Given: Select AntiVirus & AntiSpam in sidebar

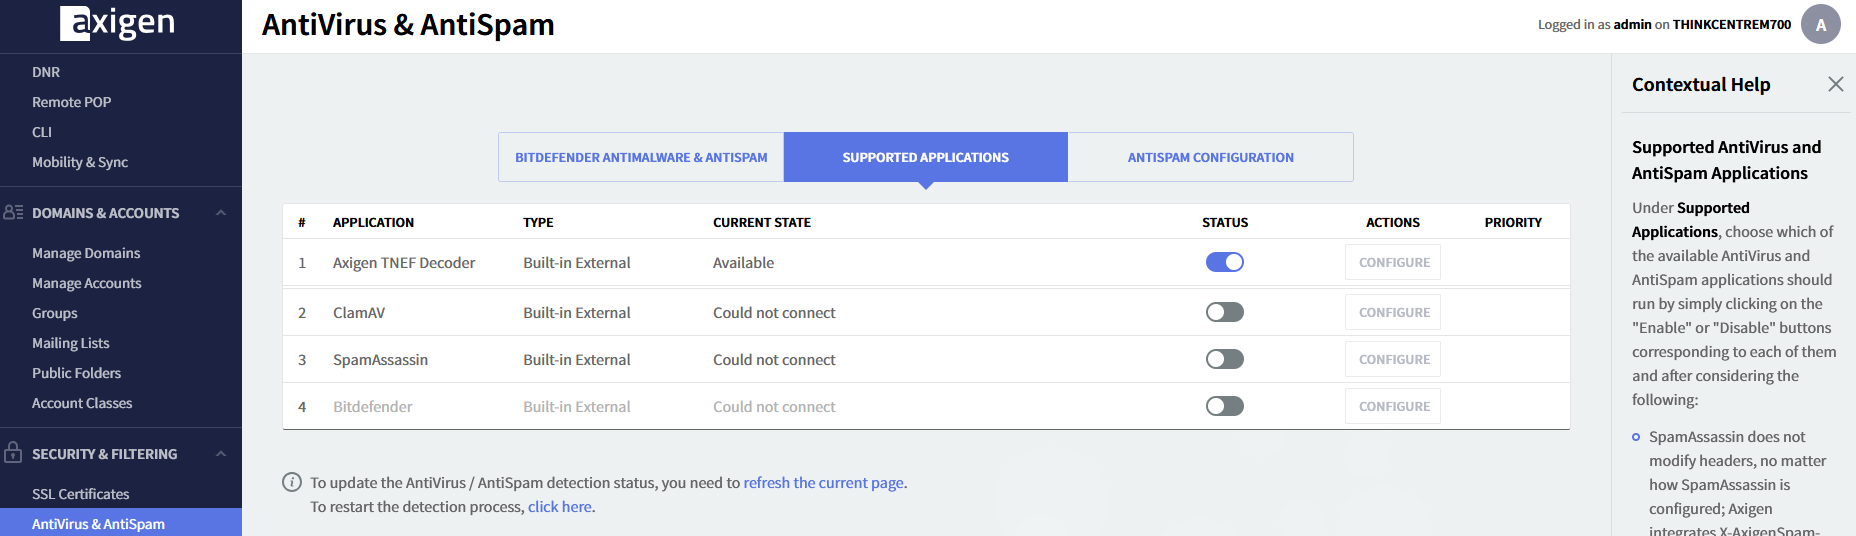Looking at the screenshot, I should 121,523.
